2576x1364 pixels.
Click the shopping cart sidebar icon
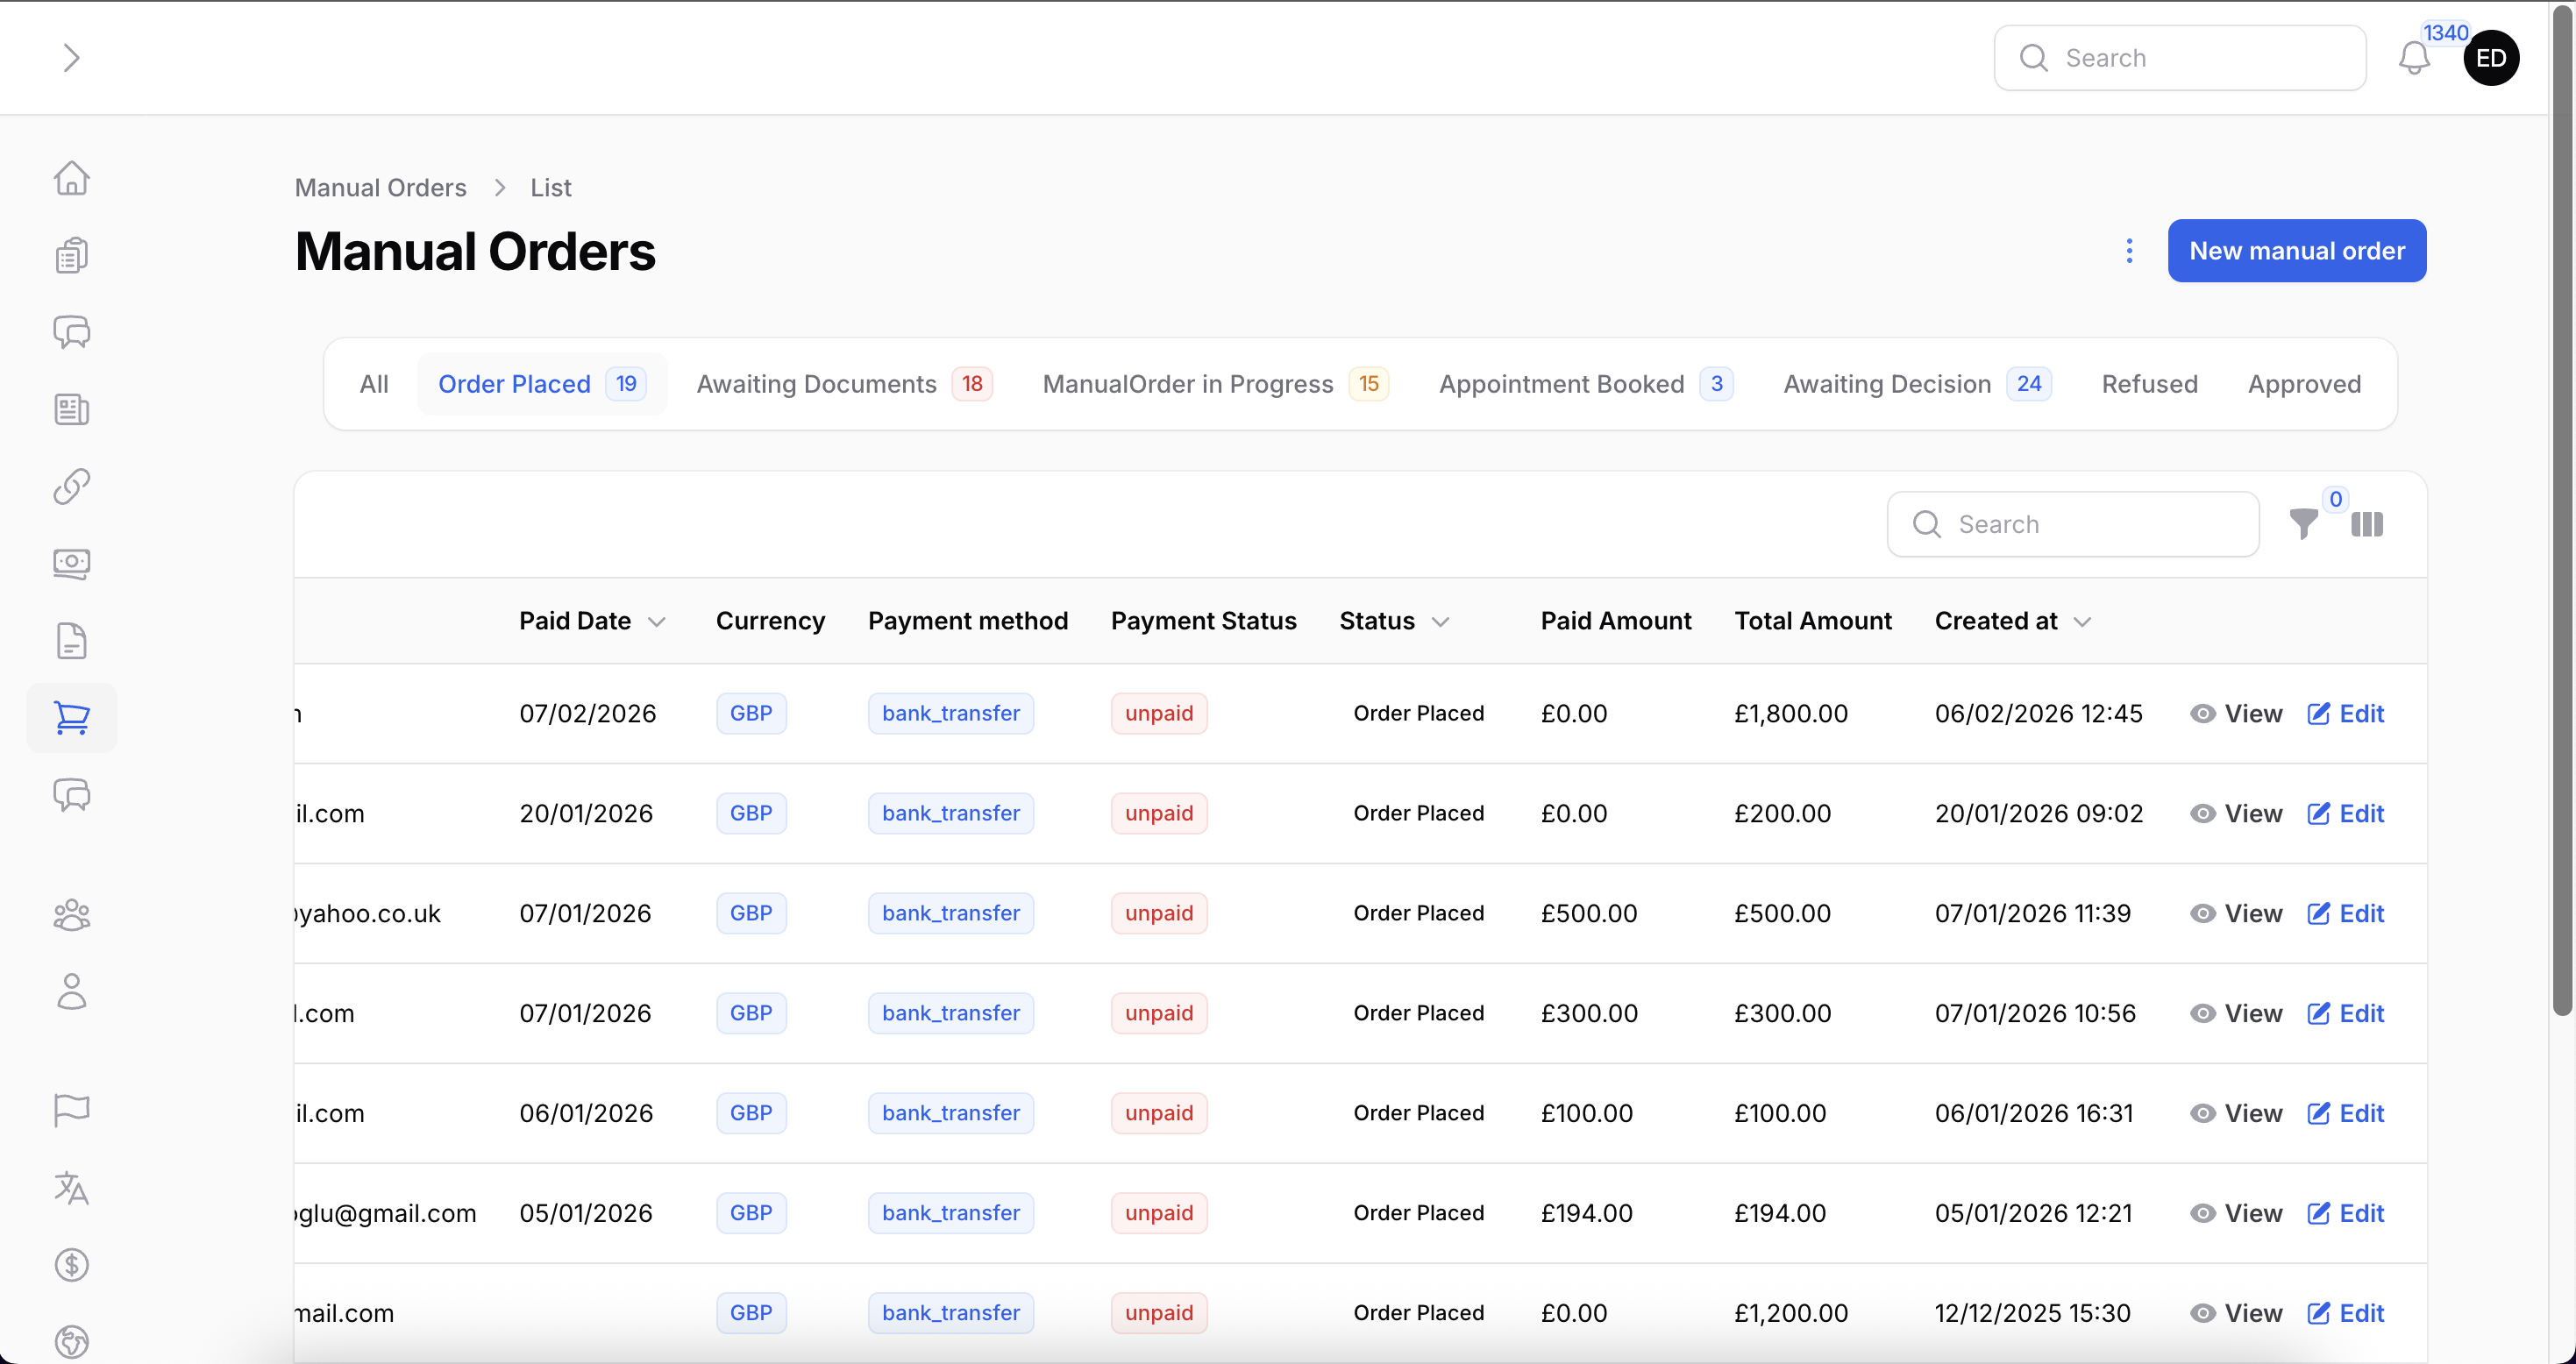(71, 717)
